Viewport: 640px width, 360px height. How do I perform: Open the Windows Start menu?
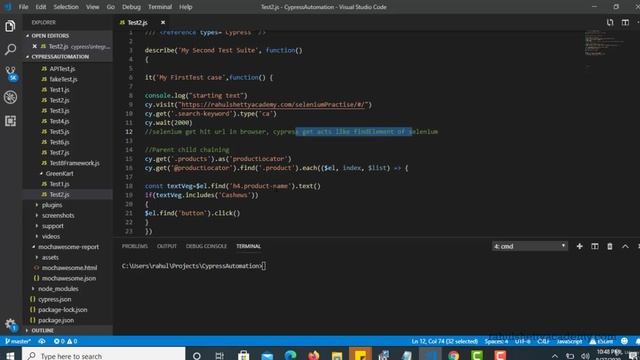(x=10, y=356)
